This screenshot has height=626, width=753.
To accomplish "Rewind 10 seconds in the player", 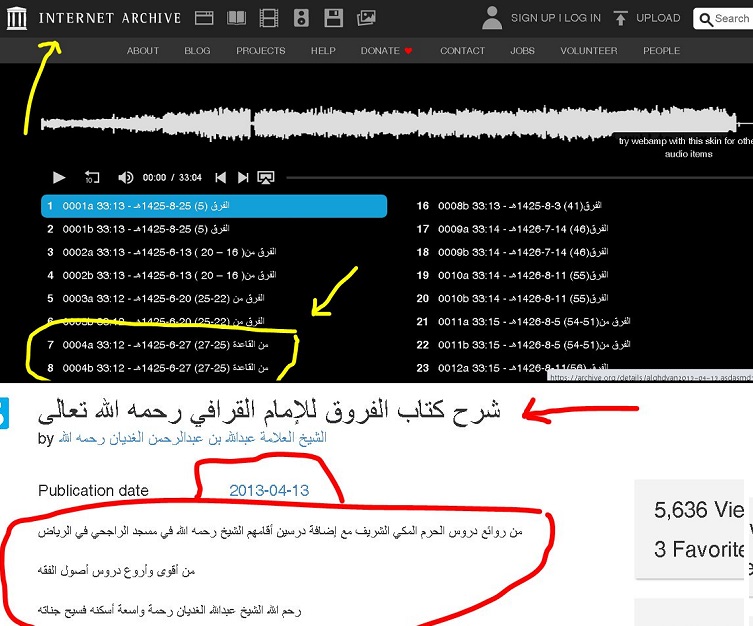I will tap(92, 177).
